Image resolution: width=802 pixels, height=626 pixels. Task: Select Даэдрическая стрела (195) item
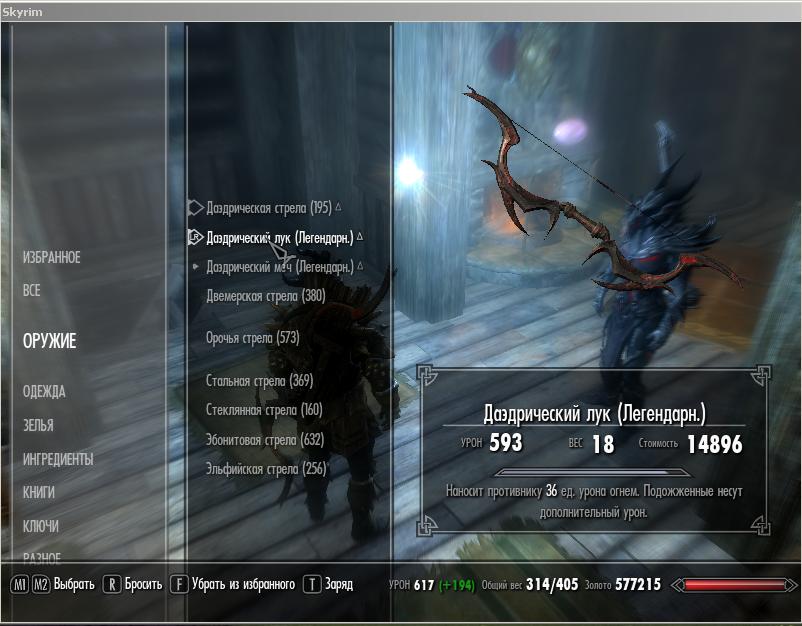pos(269,208)
